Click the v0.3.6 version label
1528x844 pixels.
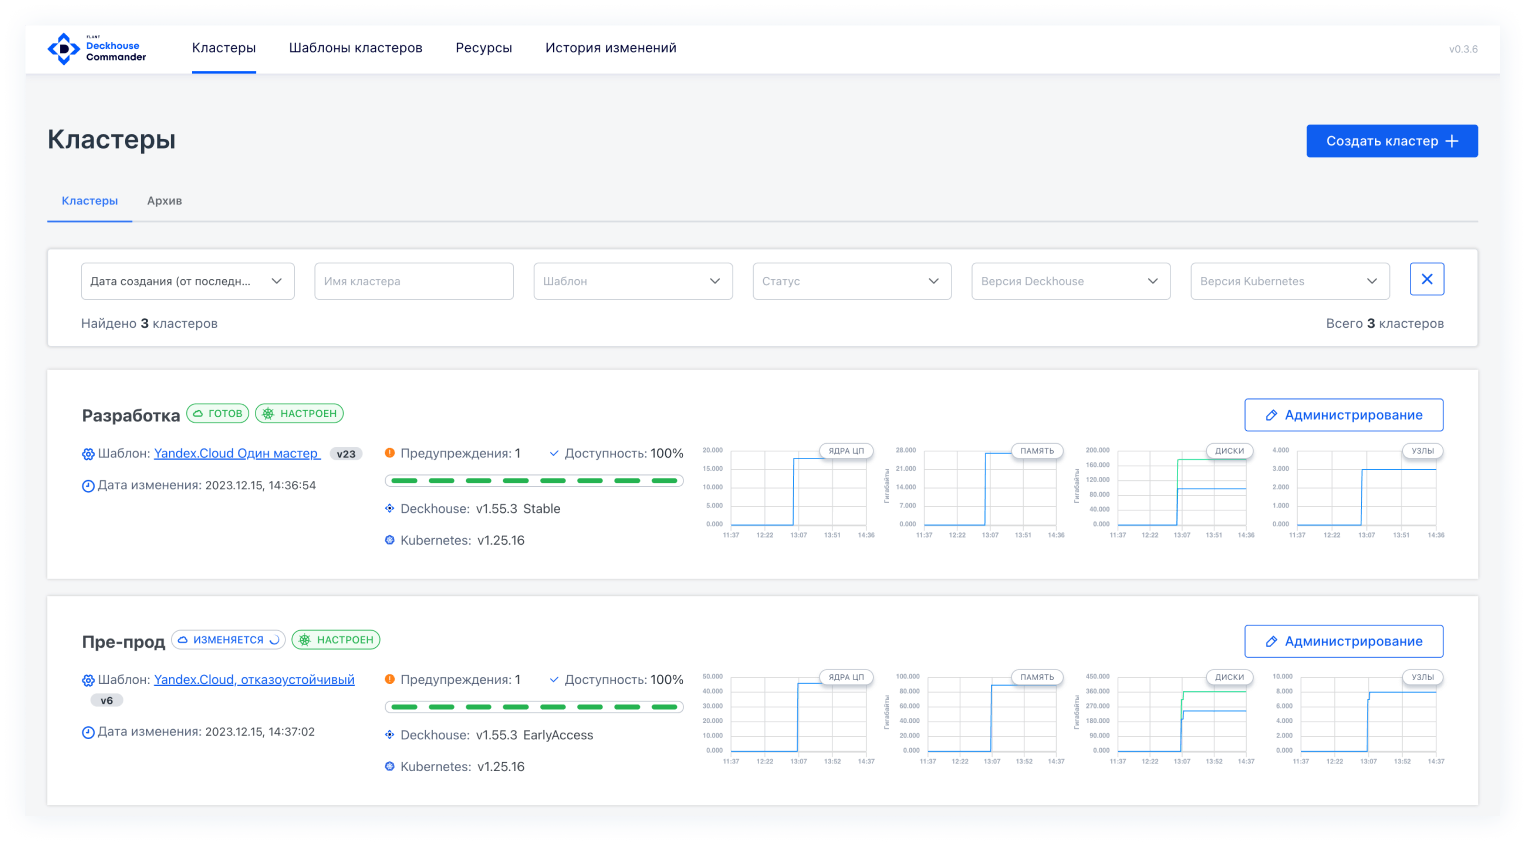tap(1463, 49)
